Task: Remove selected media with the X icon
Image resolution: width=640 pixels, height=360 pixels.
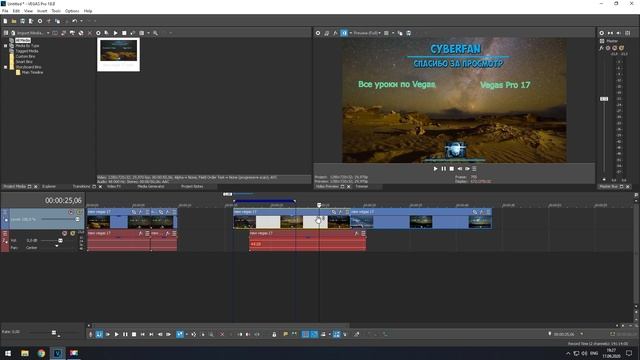Action: tap(90, 33)
